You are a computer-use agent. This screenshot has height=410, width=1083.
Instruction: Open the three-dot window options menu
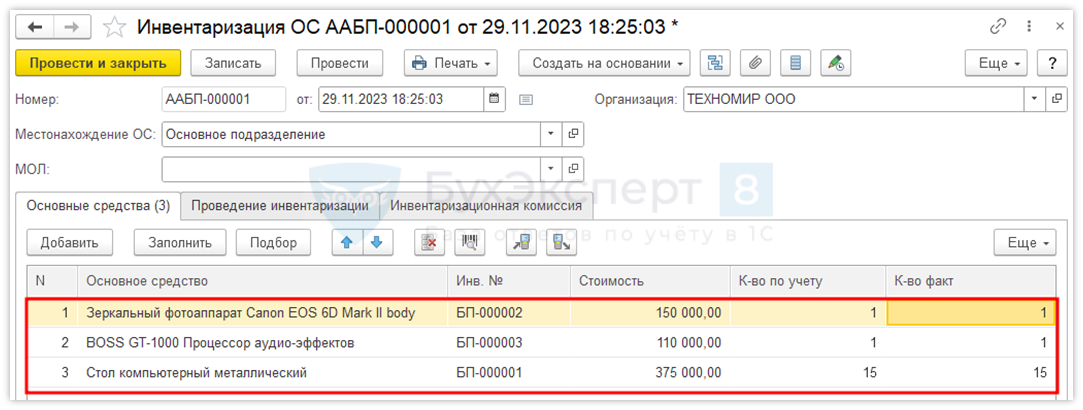[x=1030, y=26]
